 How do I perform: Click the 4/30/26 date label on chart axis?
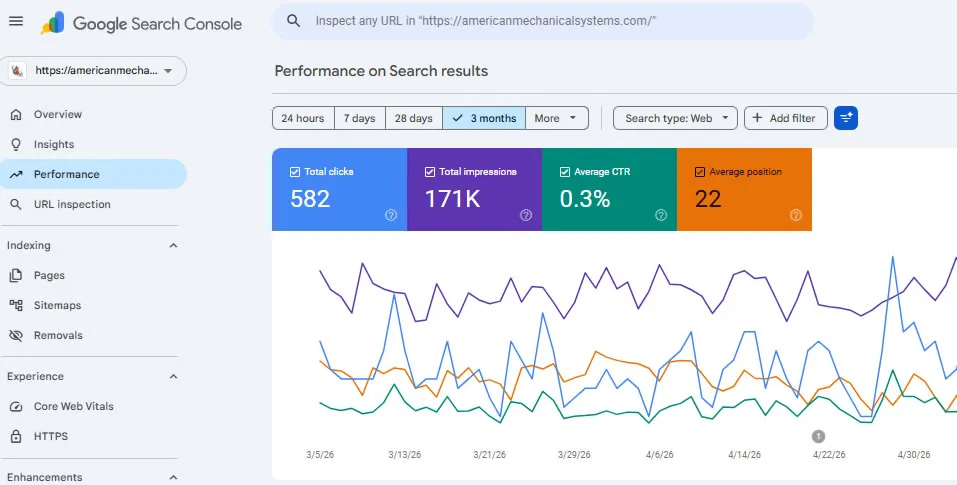coord(914,455)
